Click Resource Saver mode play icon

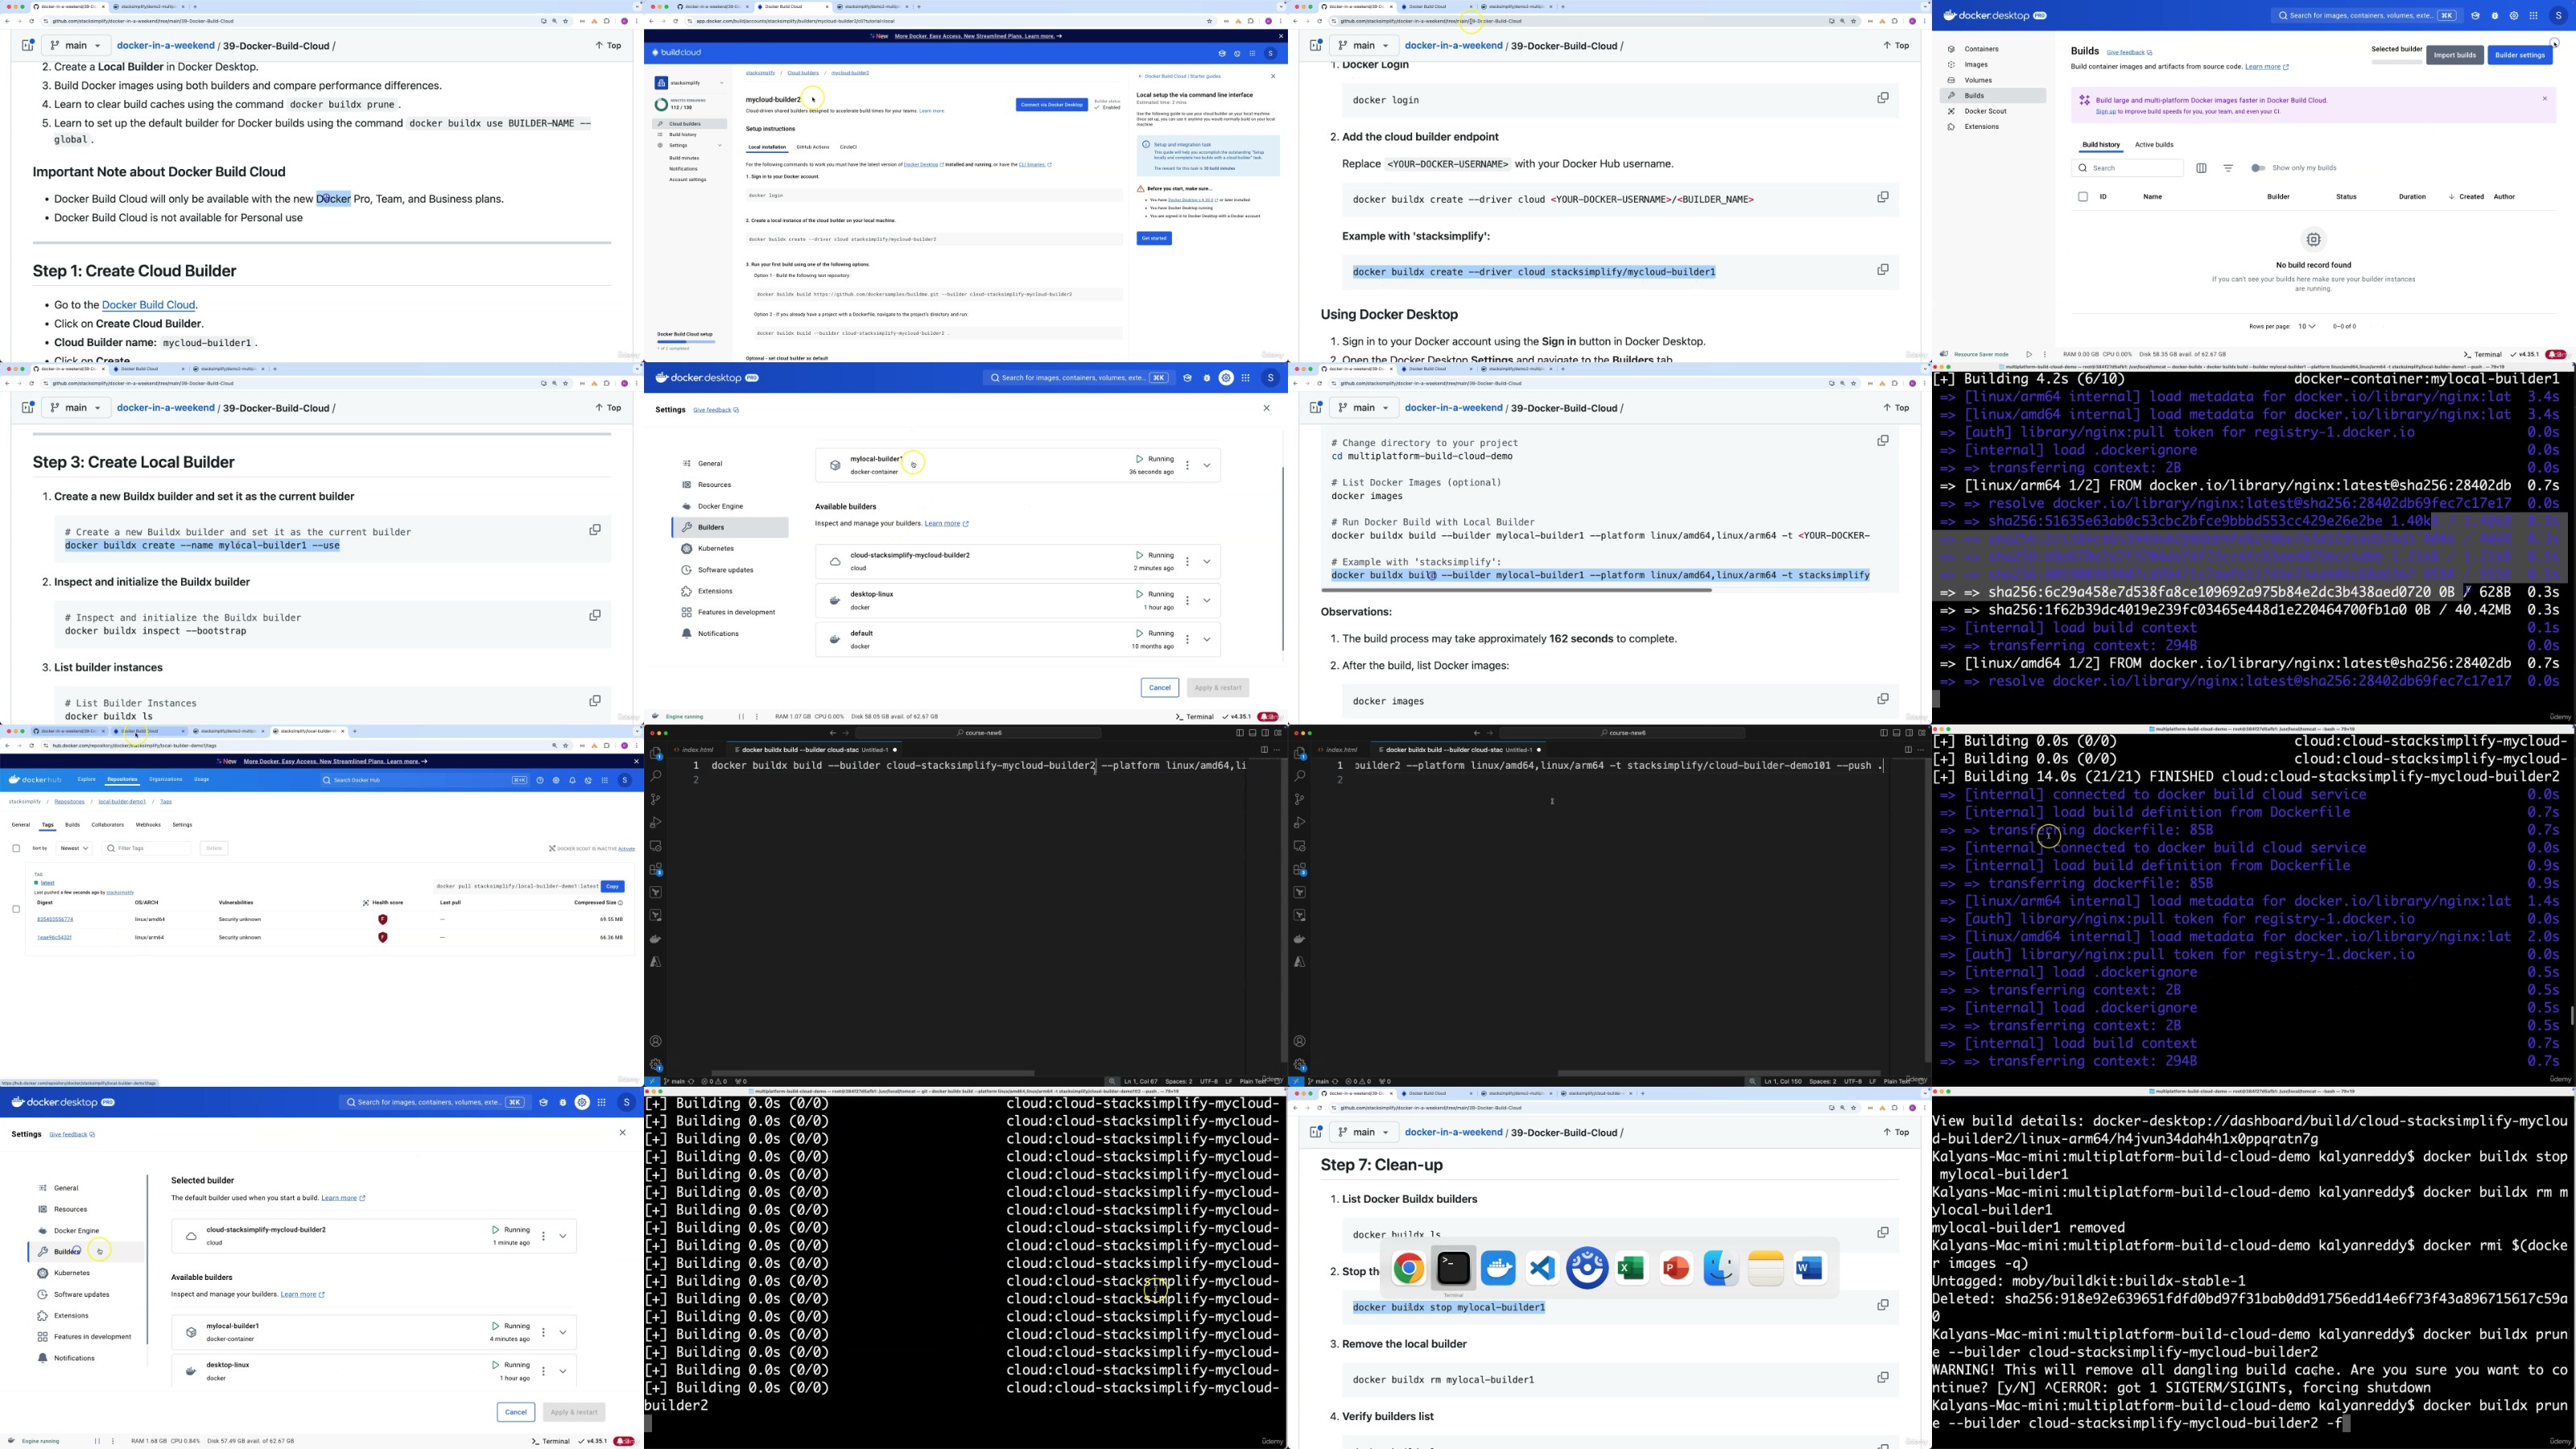pyautogui.click(x=2029, y=354)
